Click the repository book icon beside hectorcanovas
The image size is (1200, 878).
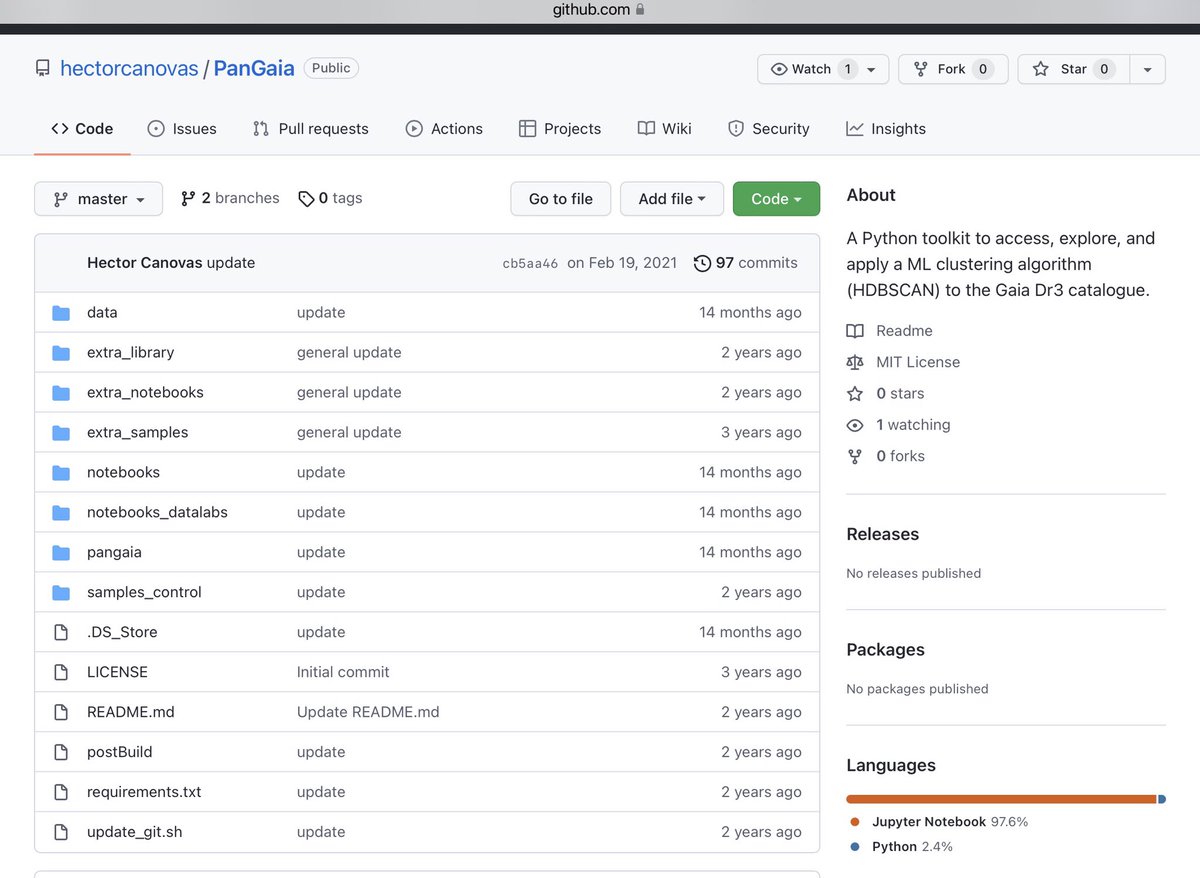(42, 69)
